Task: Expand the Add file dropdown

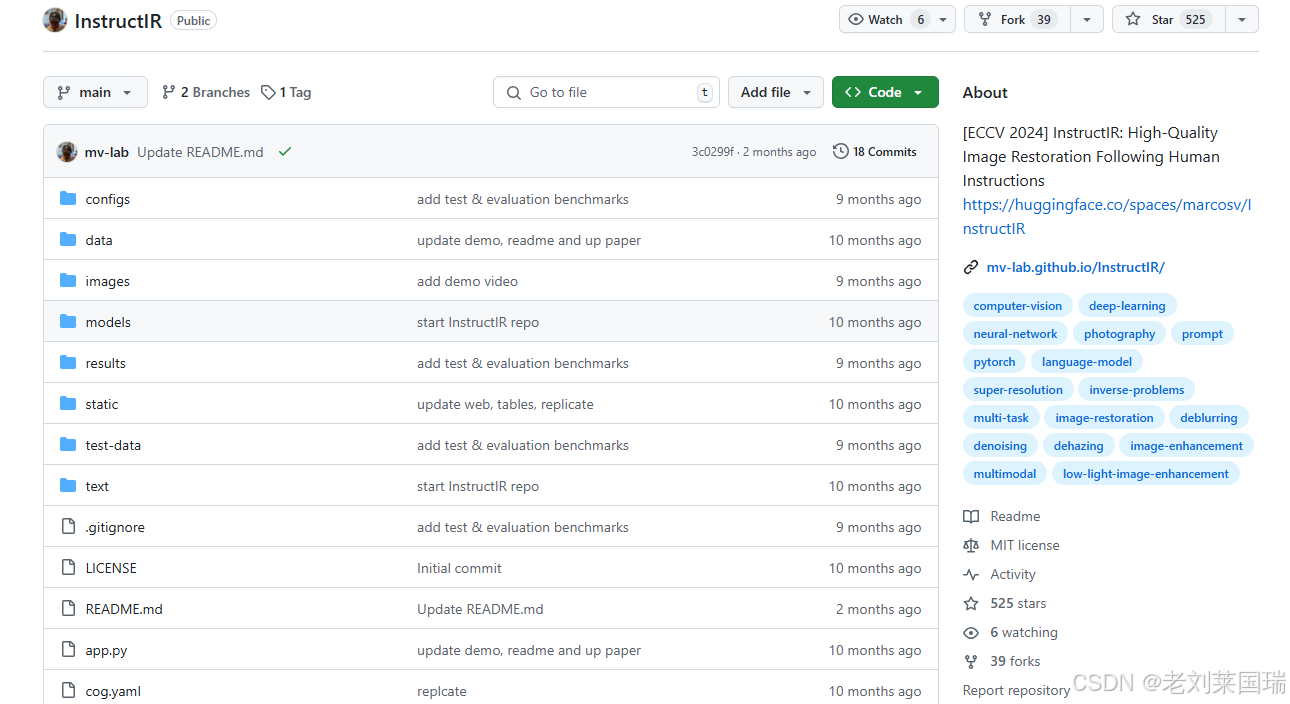Action: [x=776, y=92]
